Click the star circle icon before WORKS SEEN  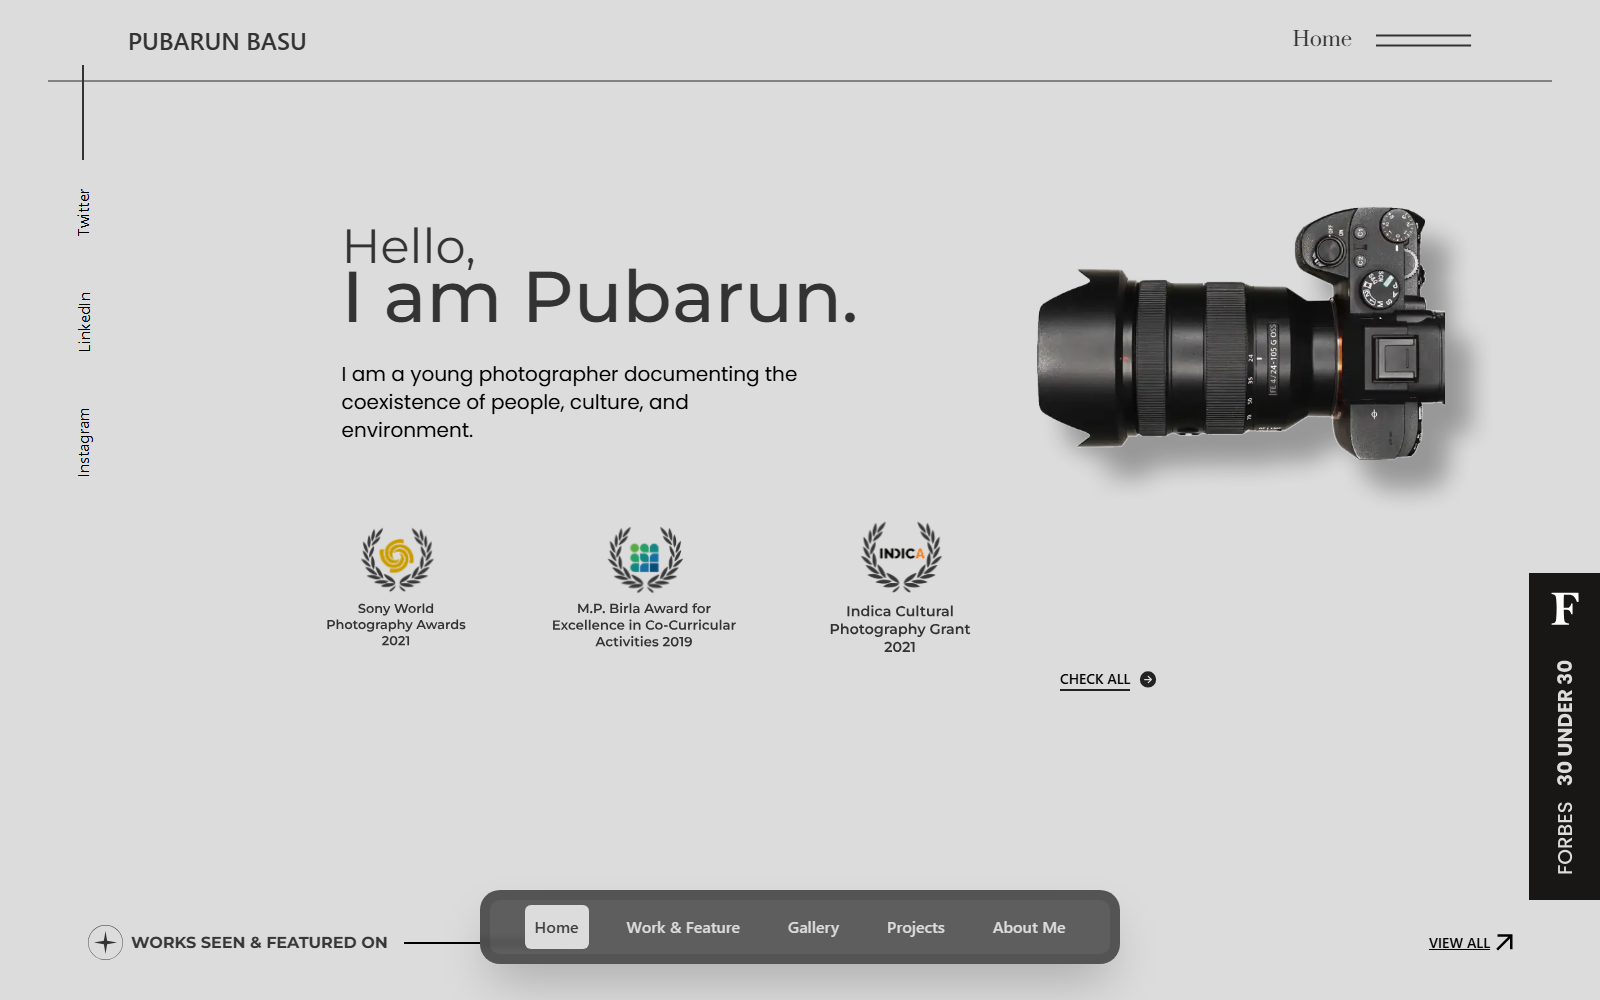[105, 942]
